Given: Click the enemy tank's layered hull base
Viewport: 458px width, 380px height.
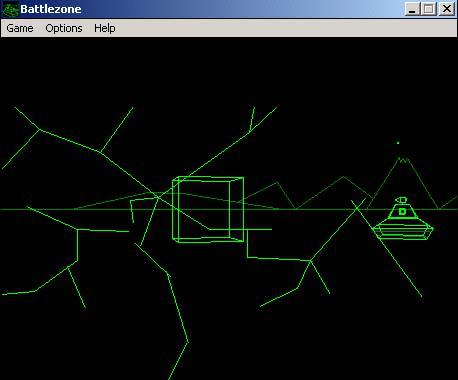Looking at the screenshot, I should coord(403,231).
